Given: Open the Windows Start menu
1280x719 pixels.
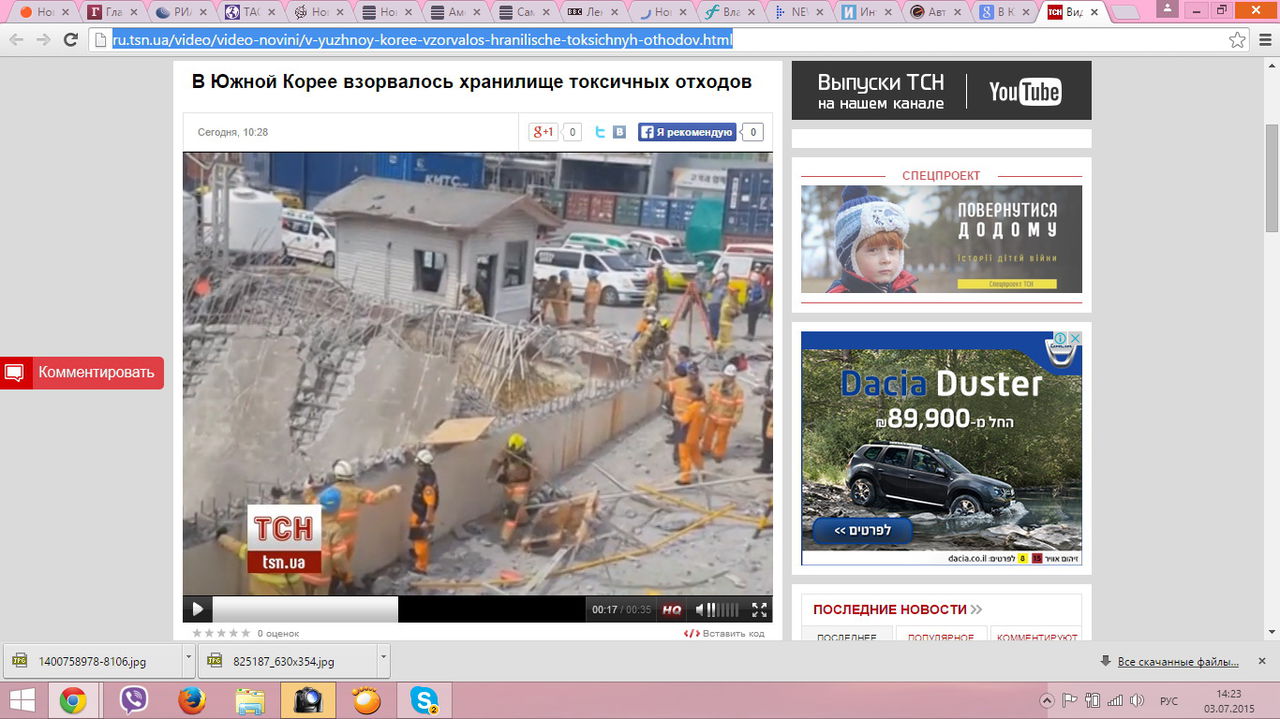Looking at the screenshot, I should pyautogui.click(x=22, y=700).
